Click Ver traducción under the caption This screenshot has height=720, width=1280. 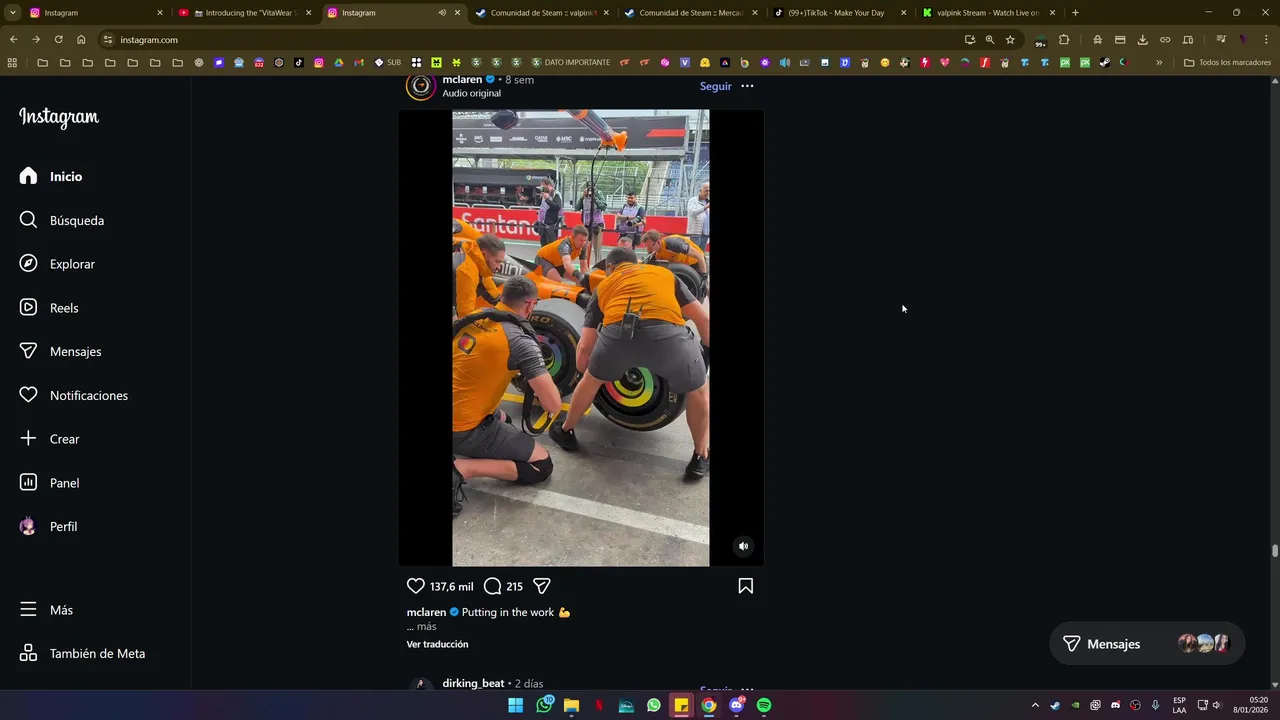[x=437, y=644]
